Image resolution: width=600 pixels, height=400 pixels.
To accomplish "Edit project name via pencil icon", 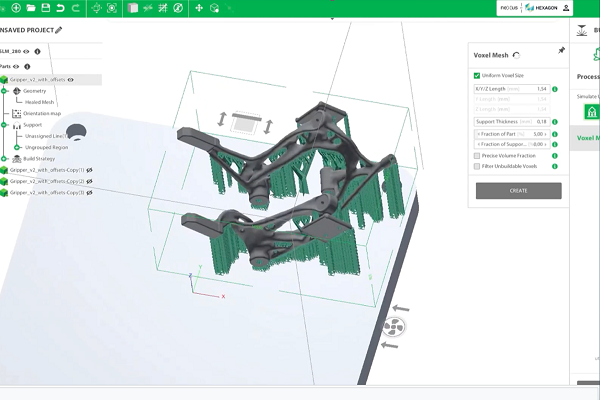I will pos(59,30).
